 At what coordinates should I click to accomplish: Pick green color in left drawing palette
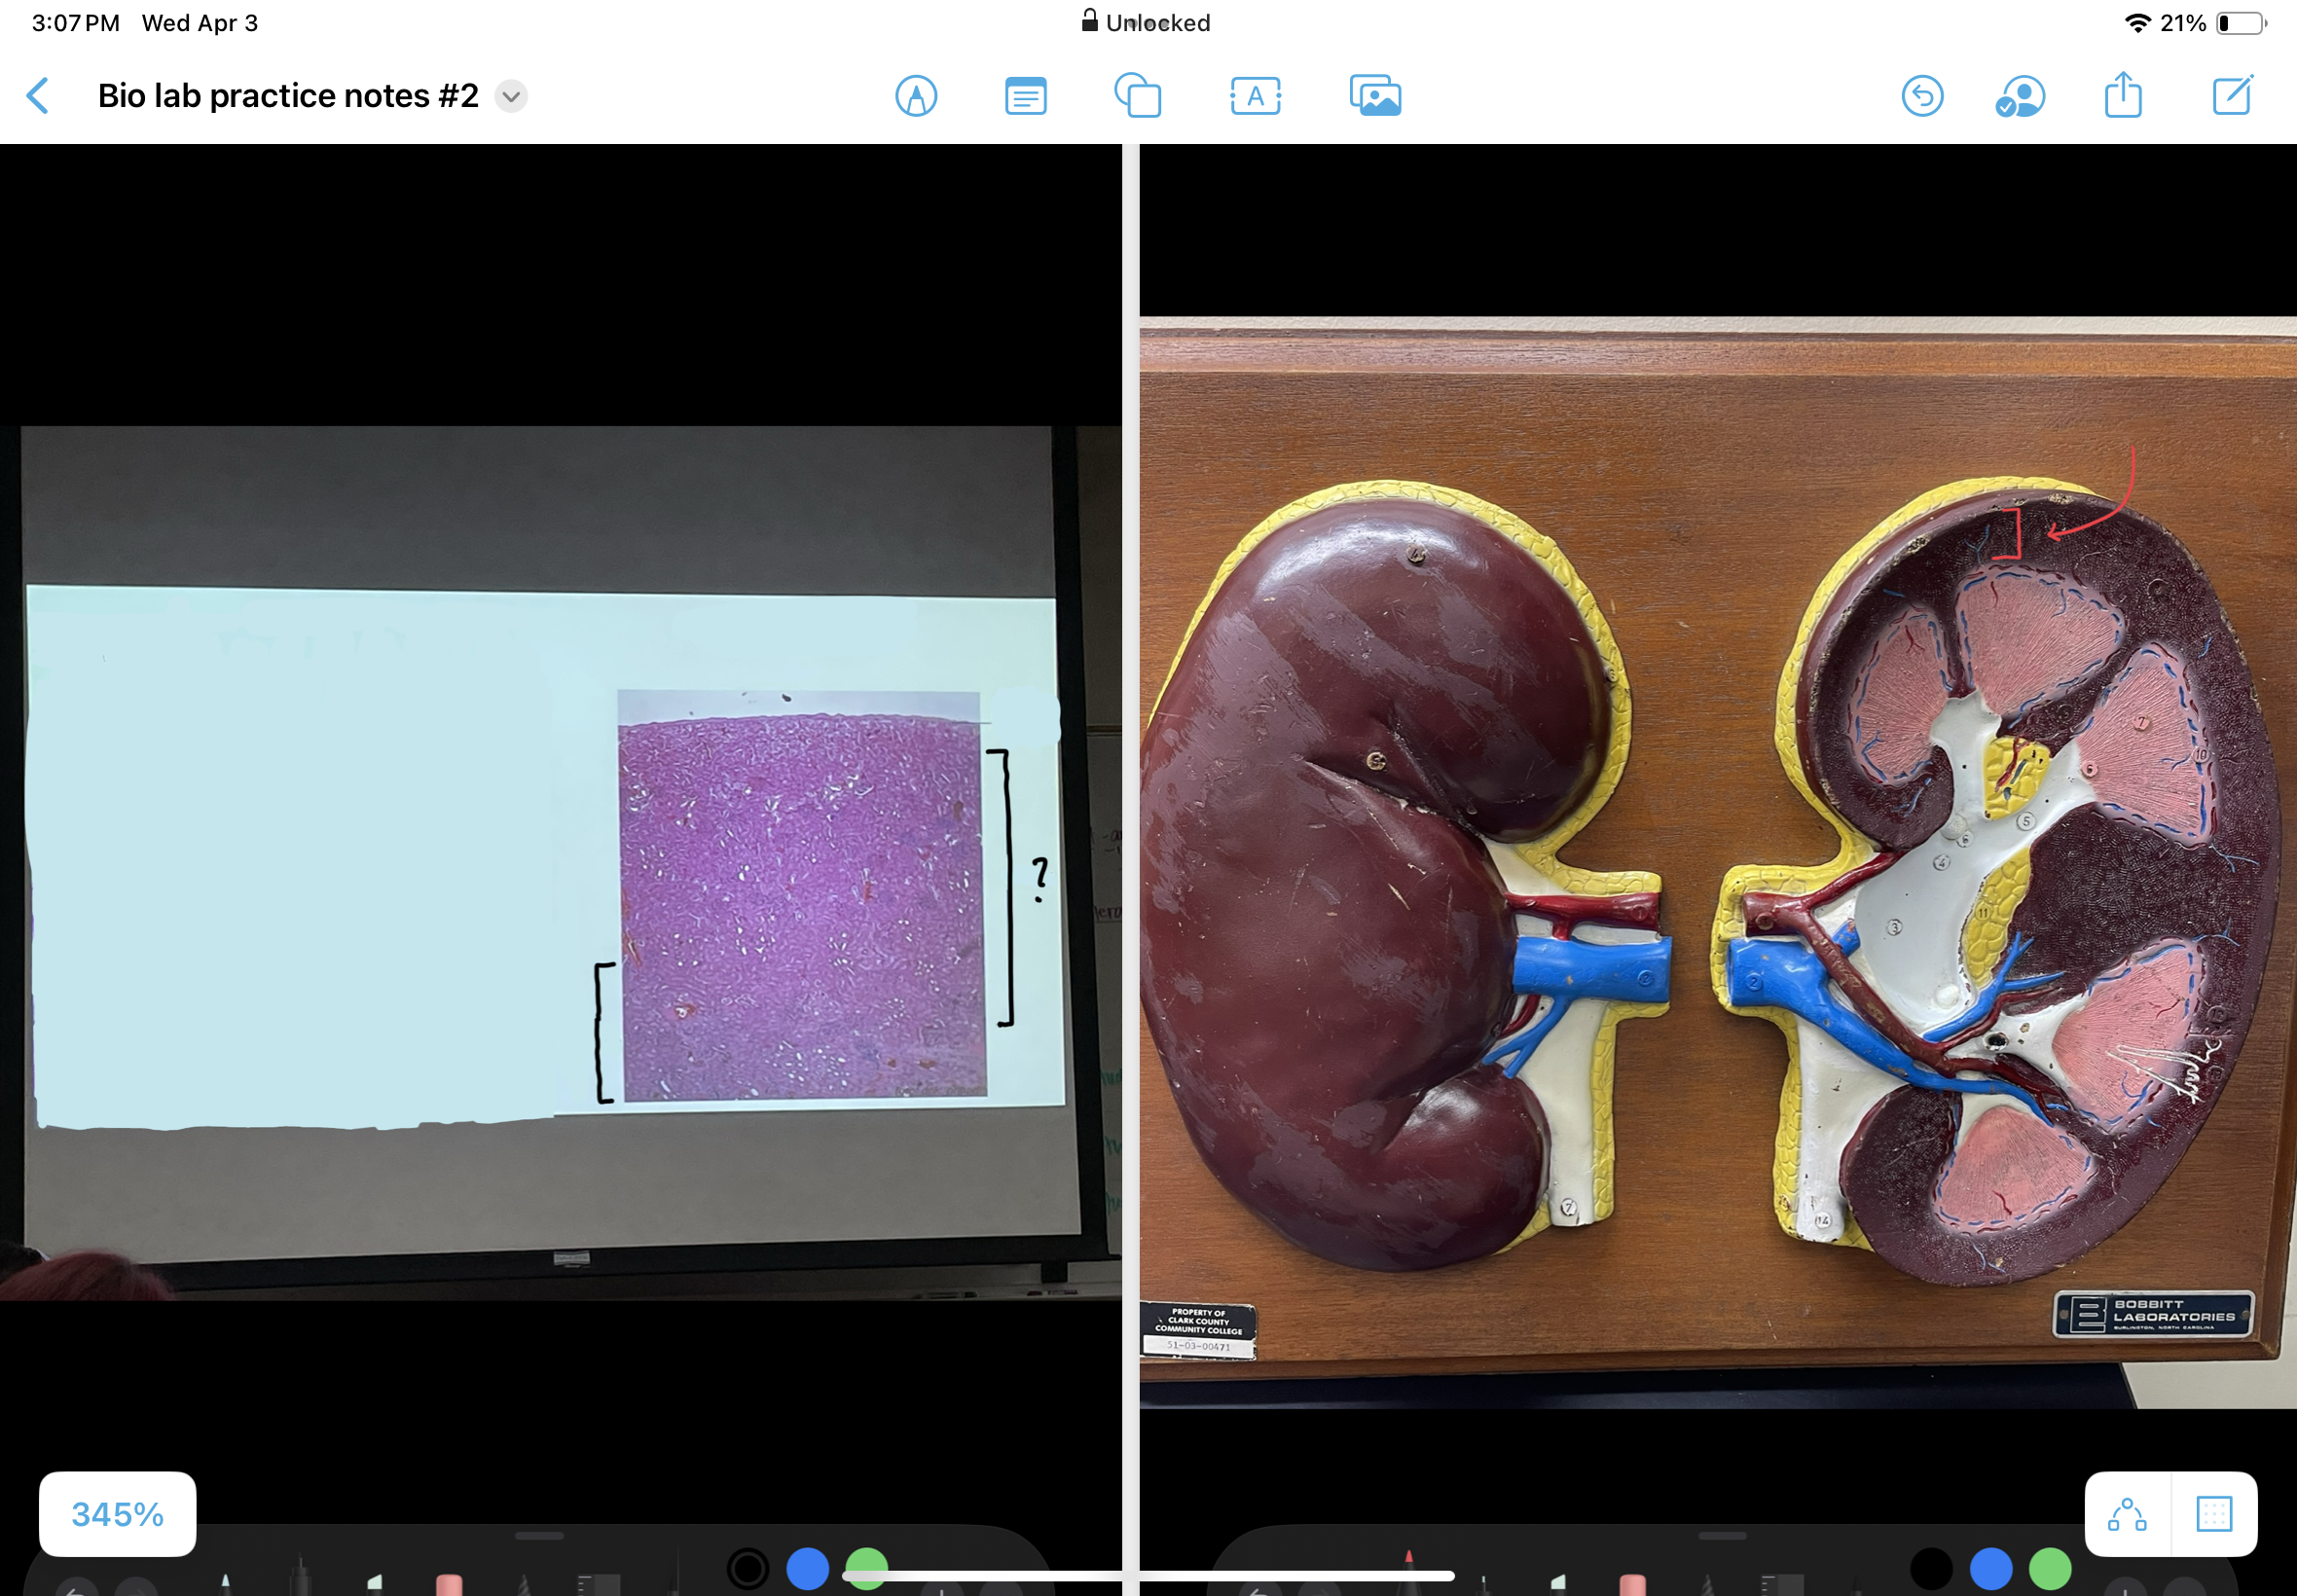tap(866, 1568)
